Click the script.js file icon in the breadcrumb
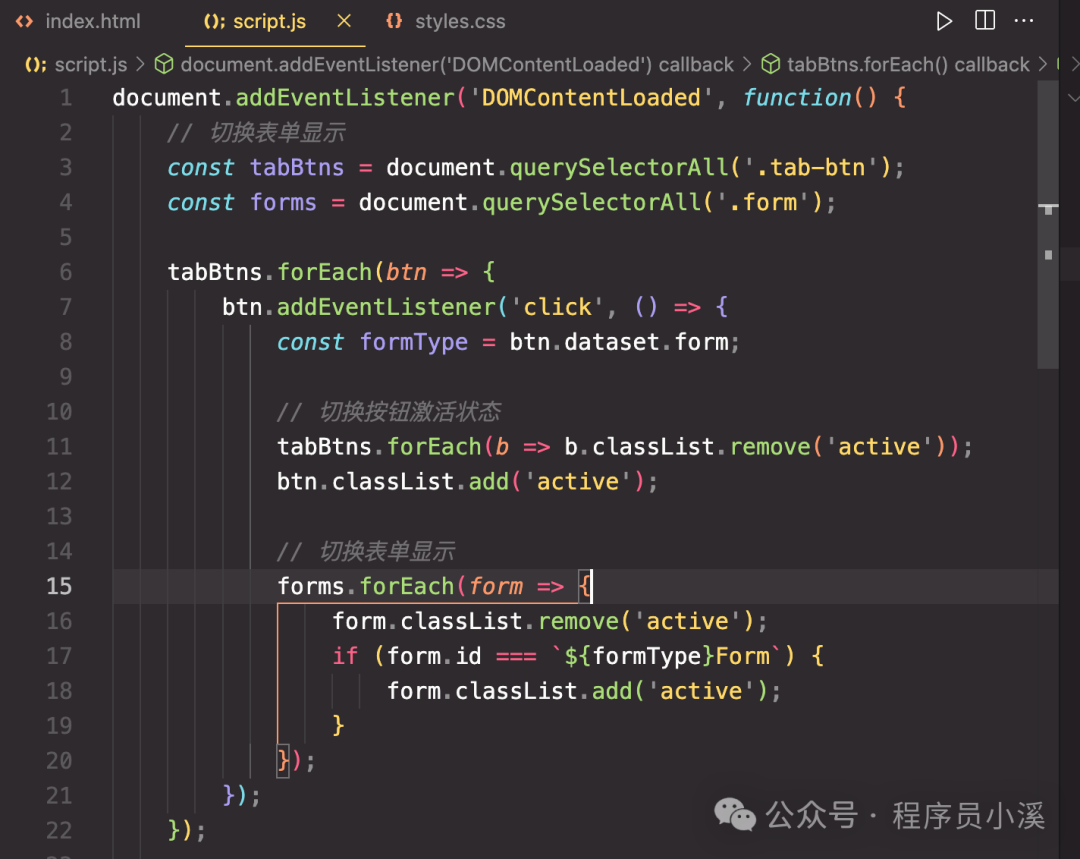Viewport: 1080px width, 859px height. coord(35,65)
